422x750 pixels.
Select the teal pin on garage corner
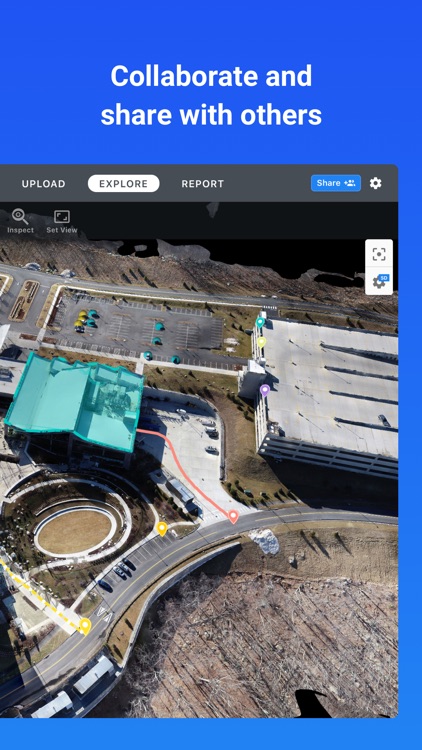[x=260, y=322]
